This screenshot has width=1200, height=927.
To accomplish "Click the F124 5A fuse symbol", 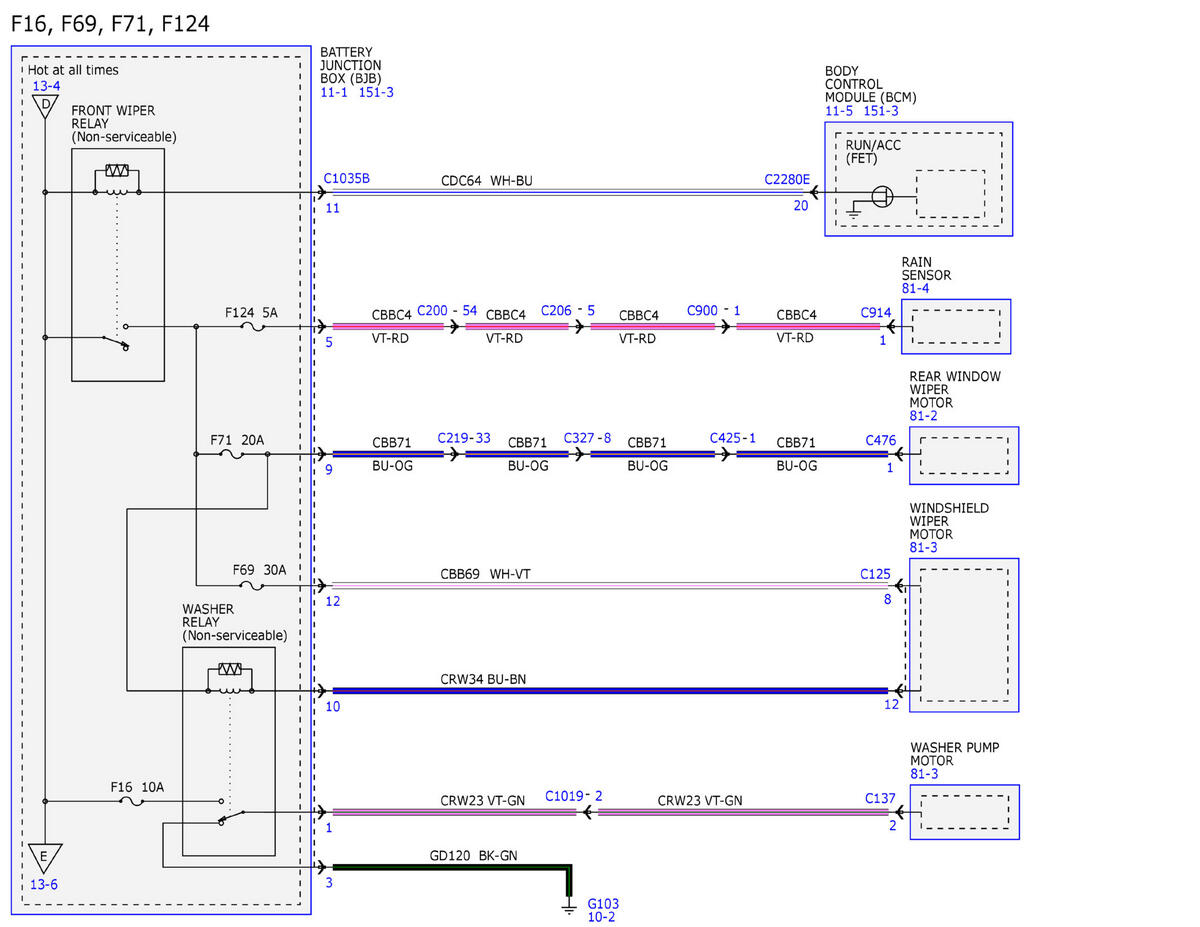I will click(253, 326).
